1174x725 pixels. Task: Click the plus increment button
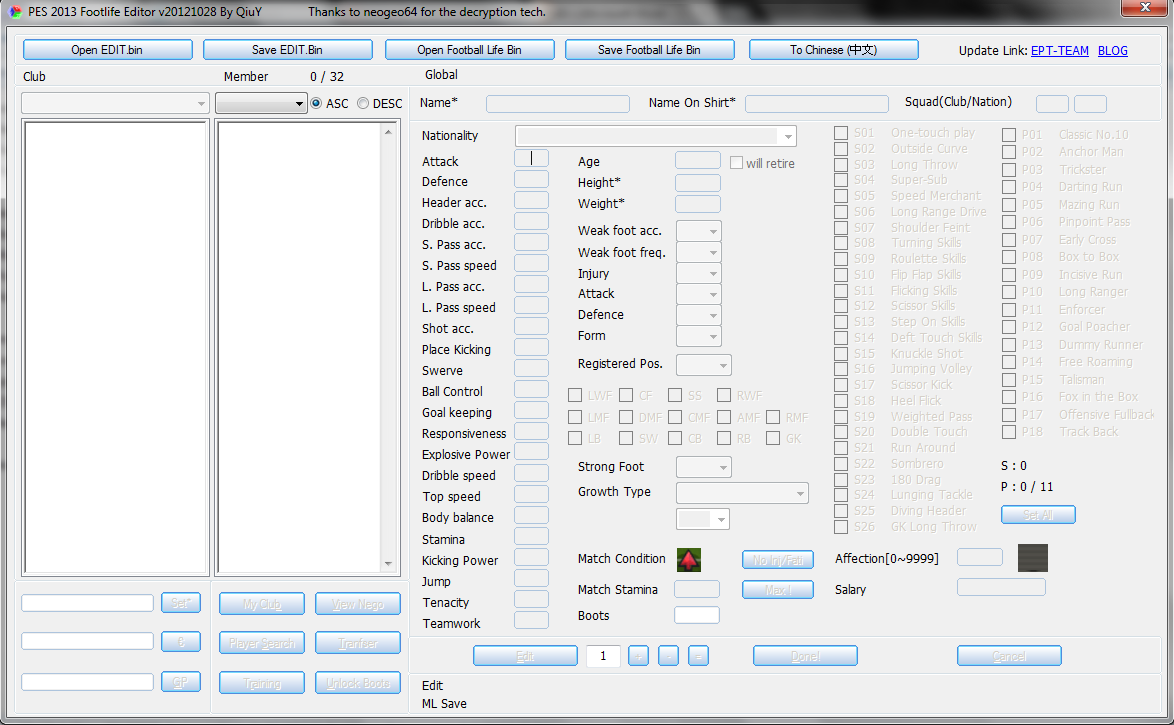click(639, 655)
